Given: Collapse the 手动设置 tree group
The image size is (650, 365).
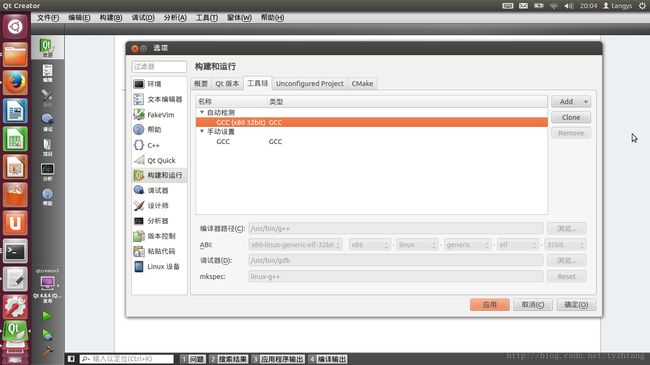Looking at the screenshot, I should pyautogui.click(x=202, y=131).
